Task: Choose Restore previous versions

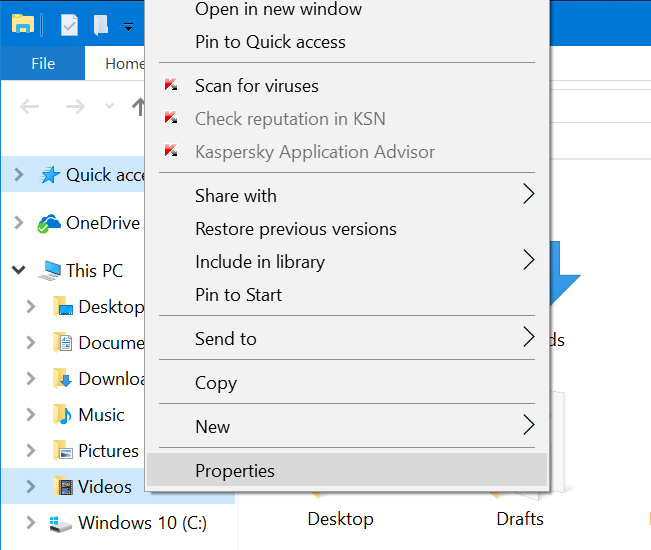Action: (347, 229)
